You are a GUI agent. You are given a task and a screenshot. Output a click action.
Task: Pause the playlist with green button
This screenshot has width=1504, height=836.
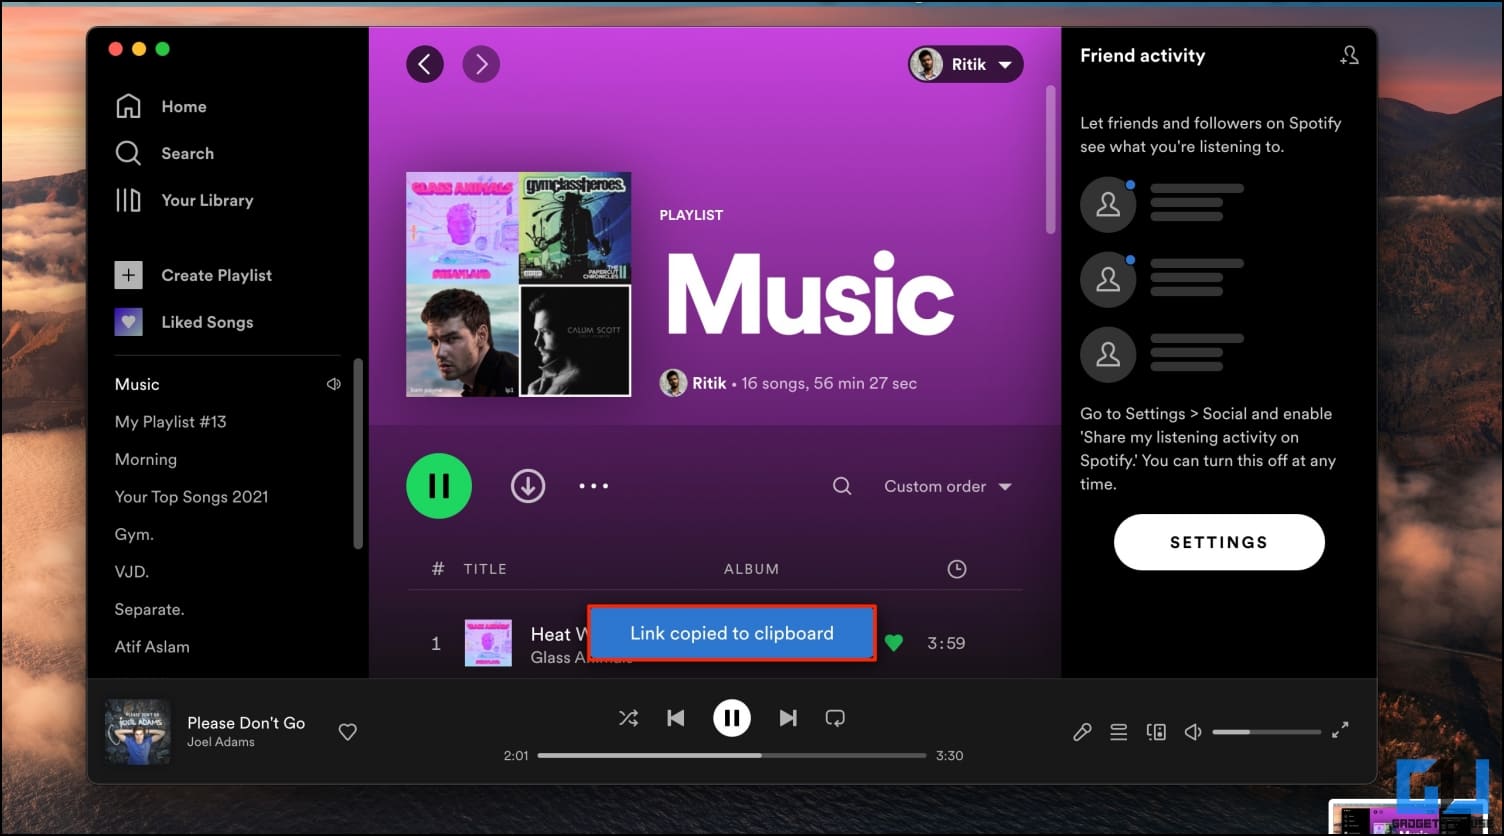[439, 486]
